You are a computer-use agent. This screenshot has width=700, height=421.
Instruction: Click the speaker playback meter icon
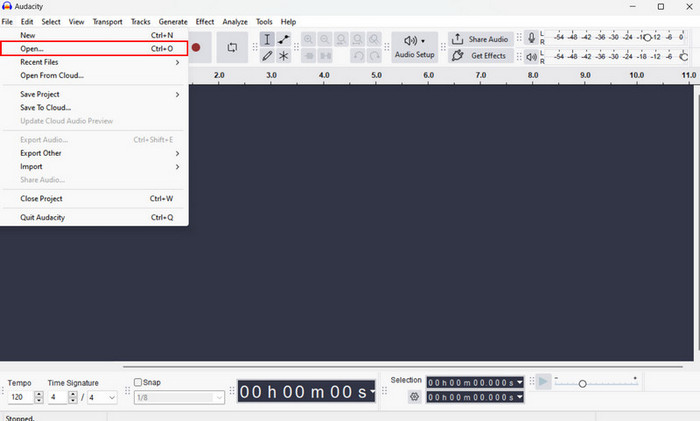(531, 57)
